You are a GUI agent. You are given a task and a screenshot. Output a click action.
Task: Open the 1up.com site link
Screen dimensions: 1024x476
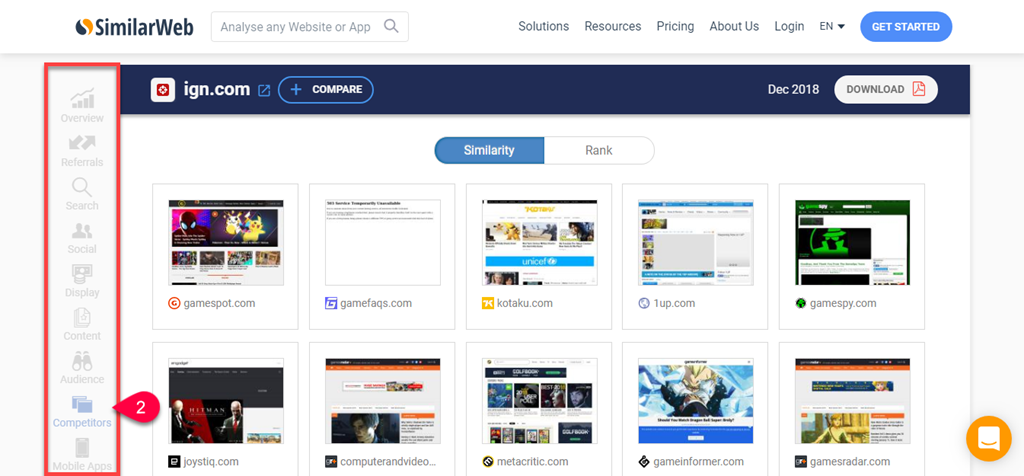674,304
